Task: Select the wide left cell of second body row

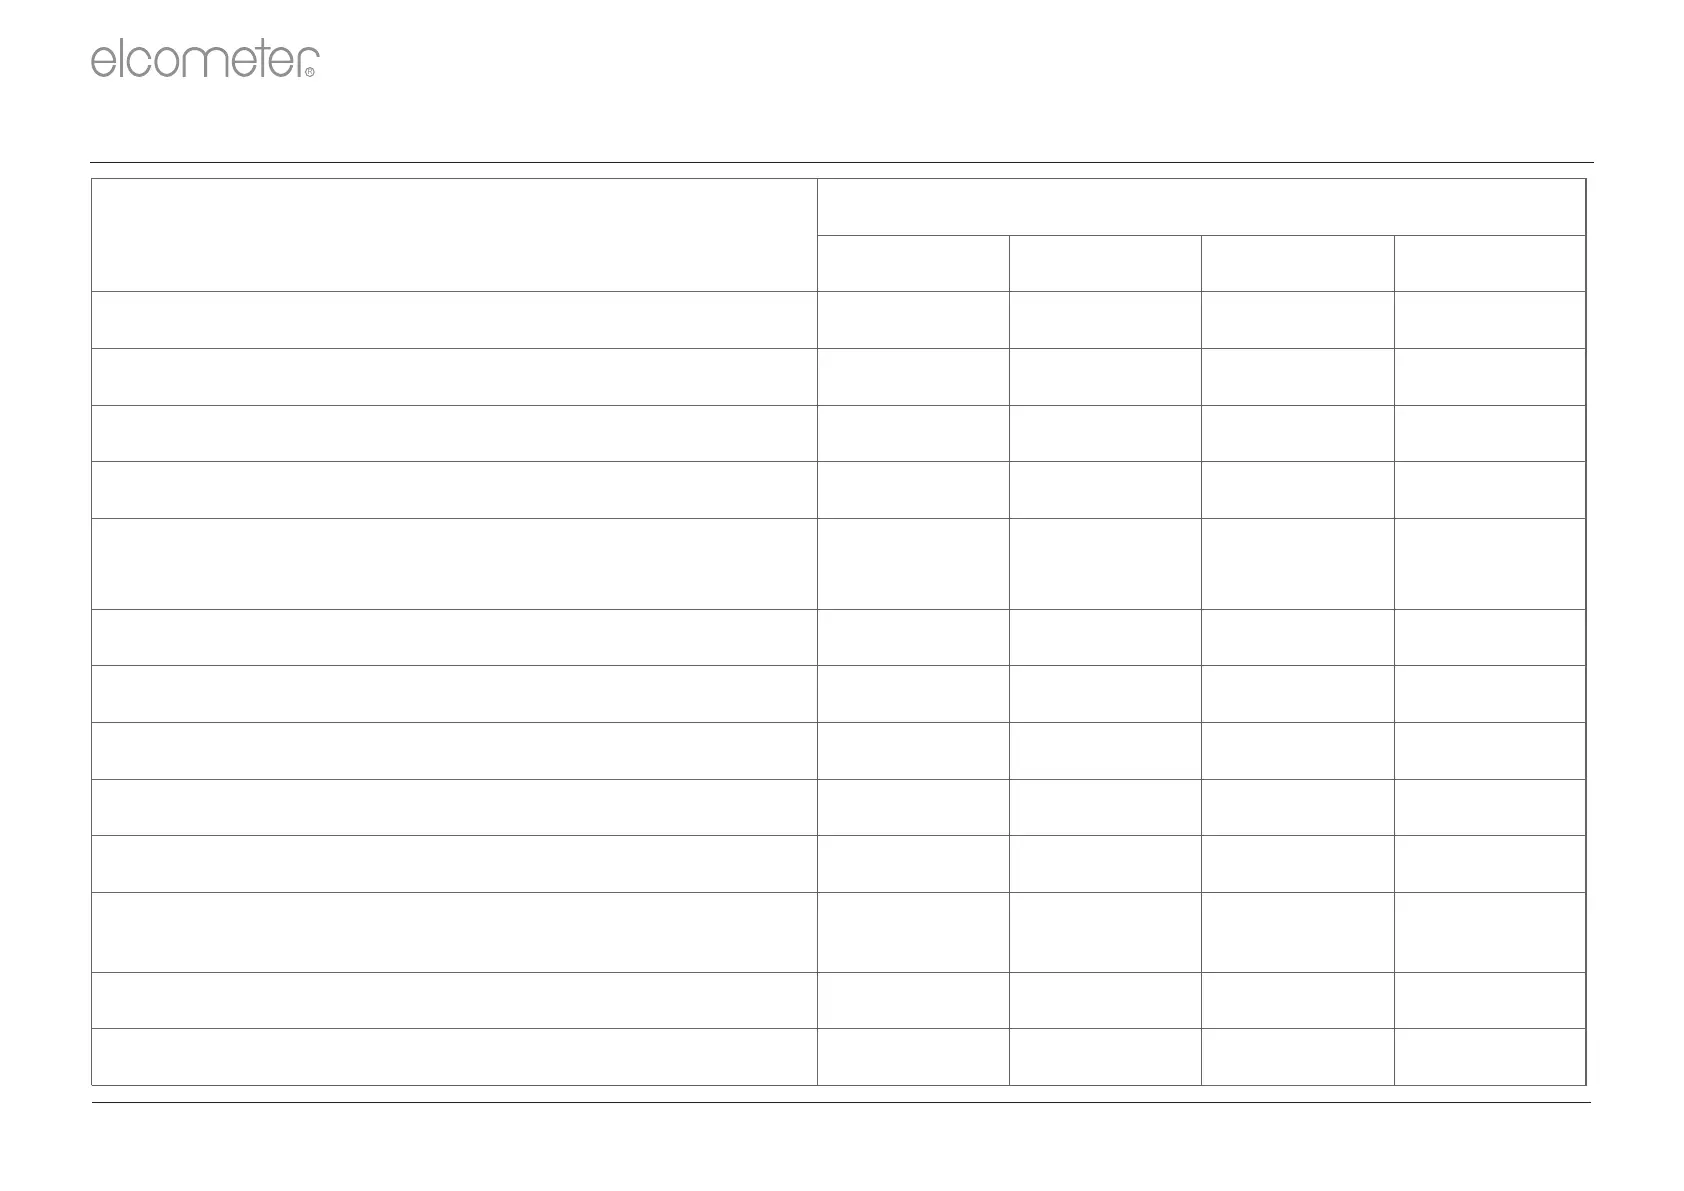Action: [x=454, y=376]
